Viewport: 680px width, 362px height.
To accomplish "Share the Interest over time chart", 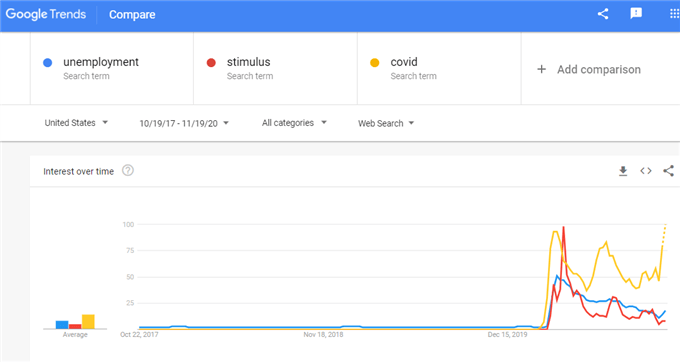I will point(668,171).
